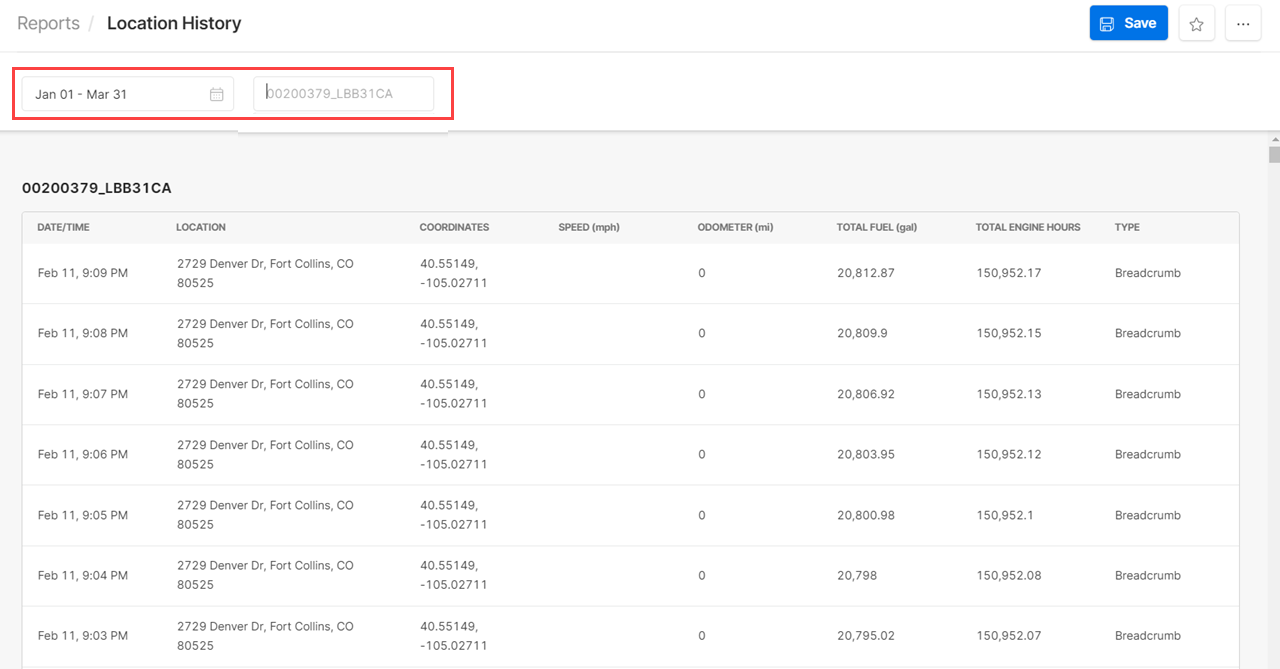Screen dimensions: 1280x669
Task: Click the COORDINATES column header
Action: [x=454, y=227]
